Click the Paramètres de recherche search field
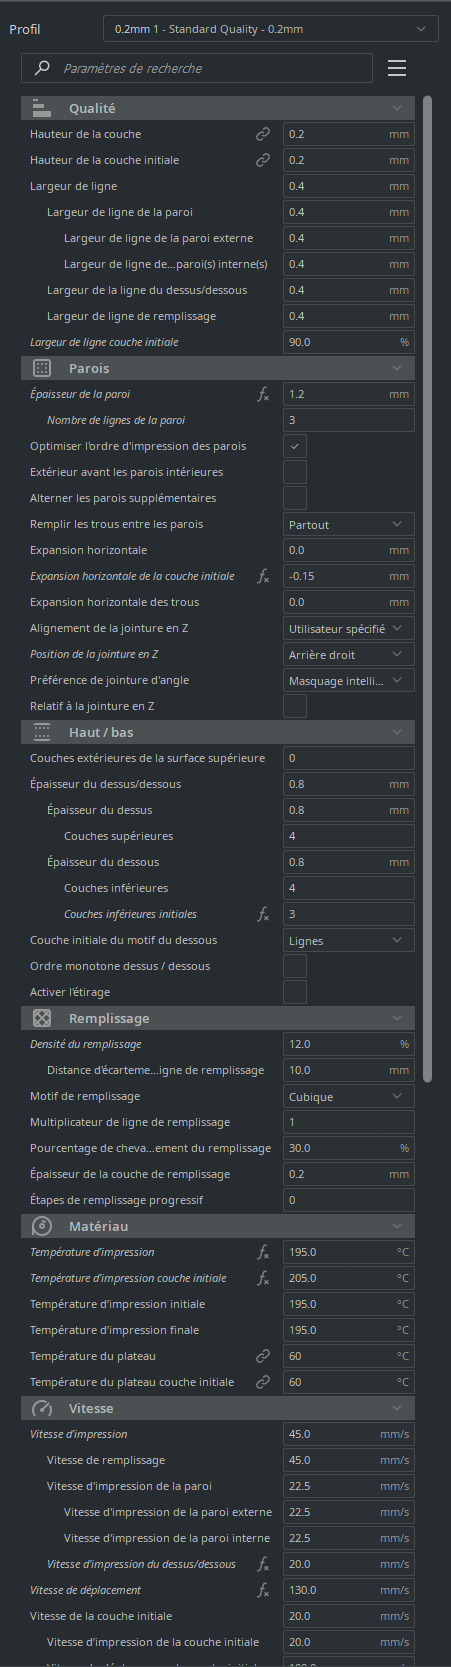This screenshot has width=451, height=1667. tap(197, 68)
